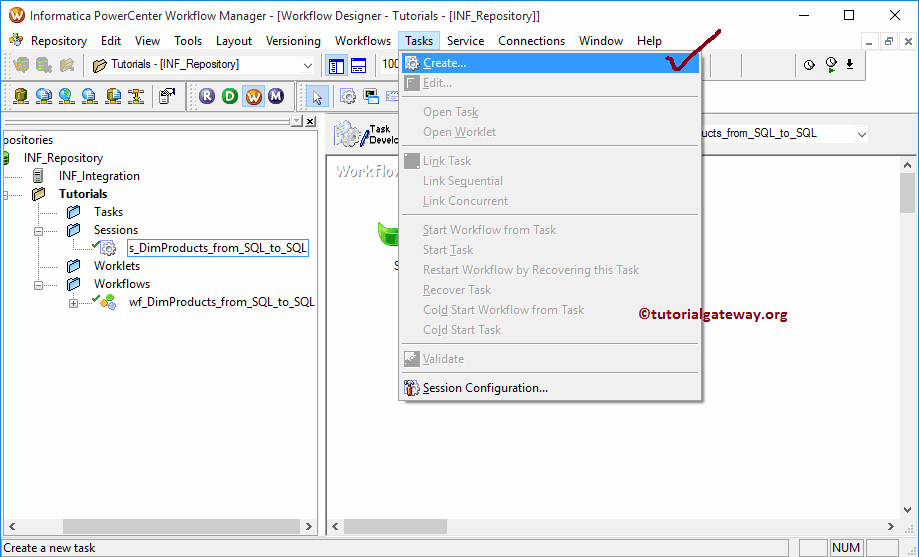
Task: Click the Repository Manager 'R' icon
Action: pyautogui.click(x=207, y=96)
